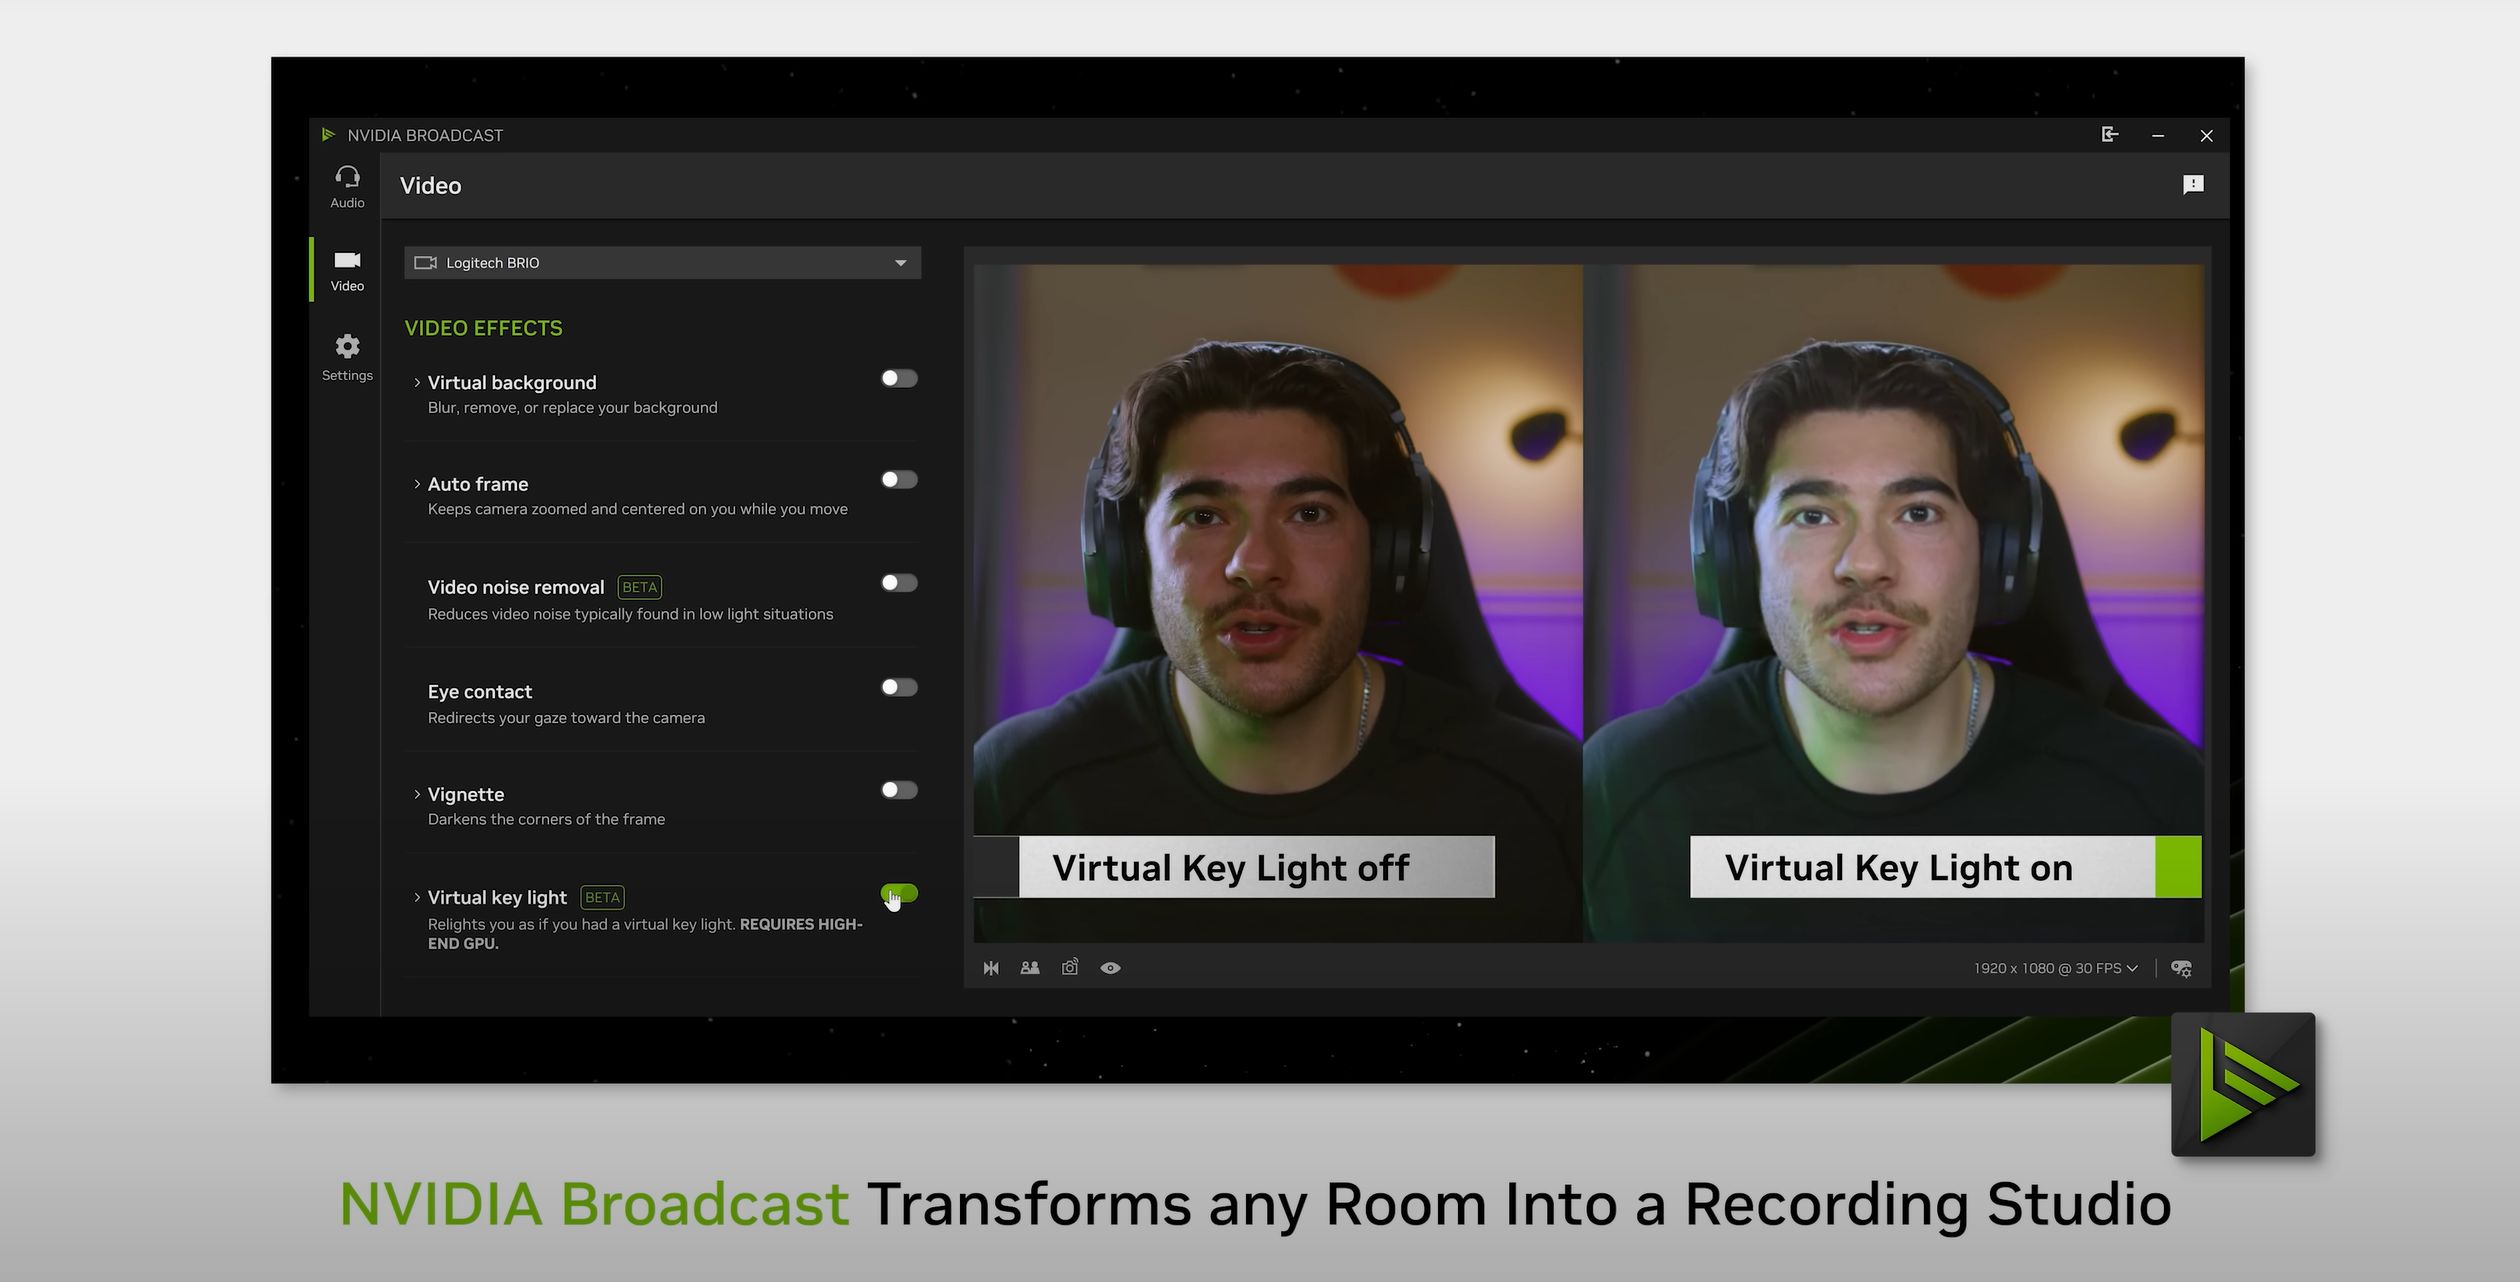
Task: Expand the Auto frame chevron
Action: coord(417,484)
